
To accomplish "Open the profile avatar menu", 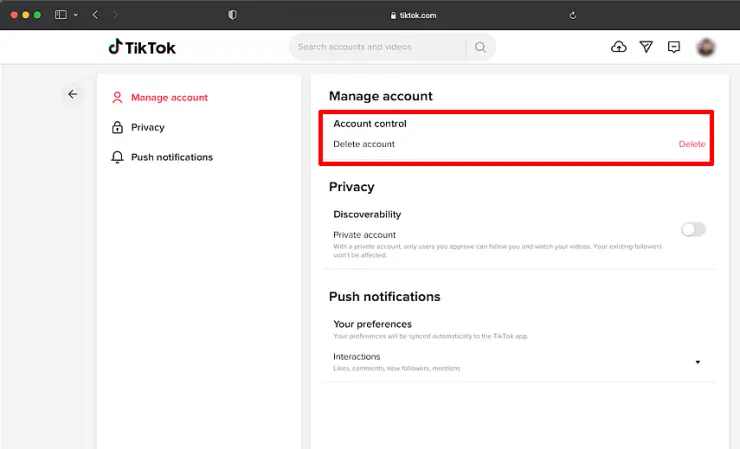I will tap(706, 47).
